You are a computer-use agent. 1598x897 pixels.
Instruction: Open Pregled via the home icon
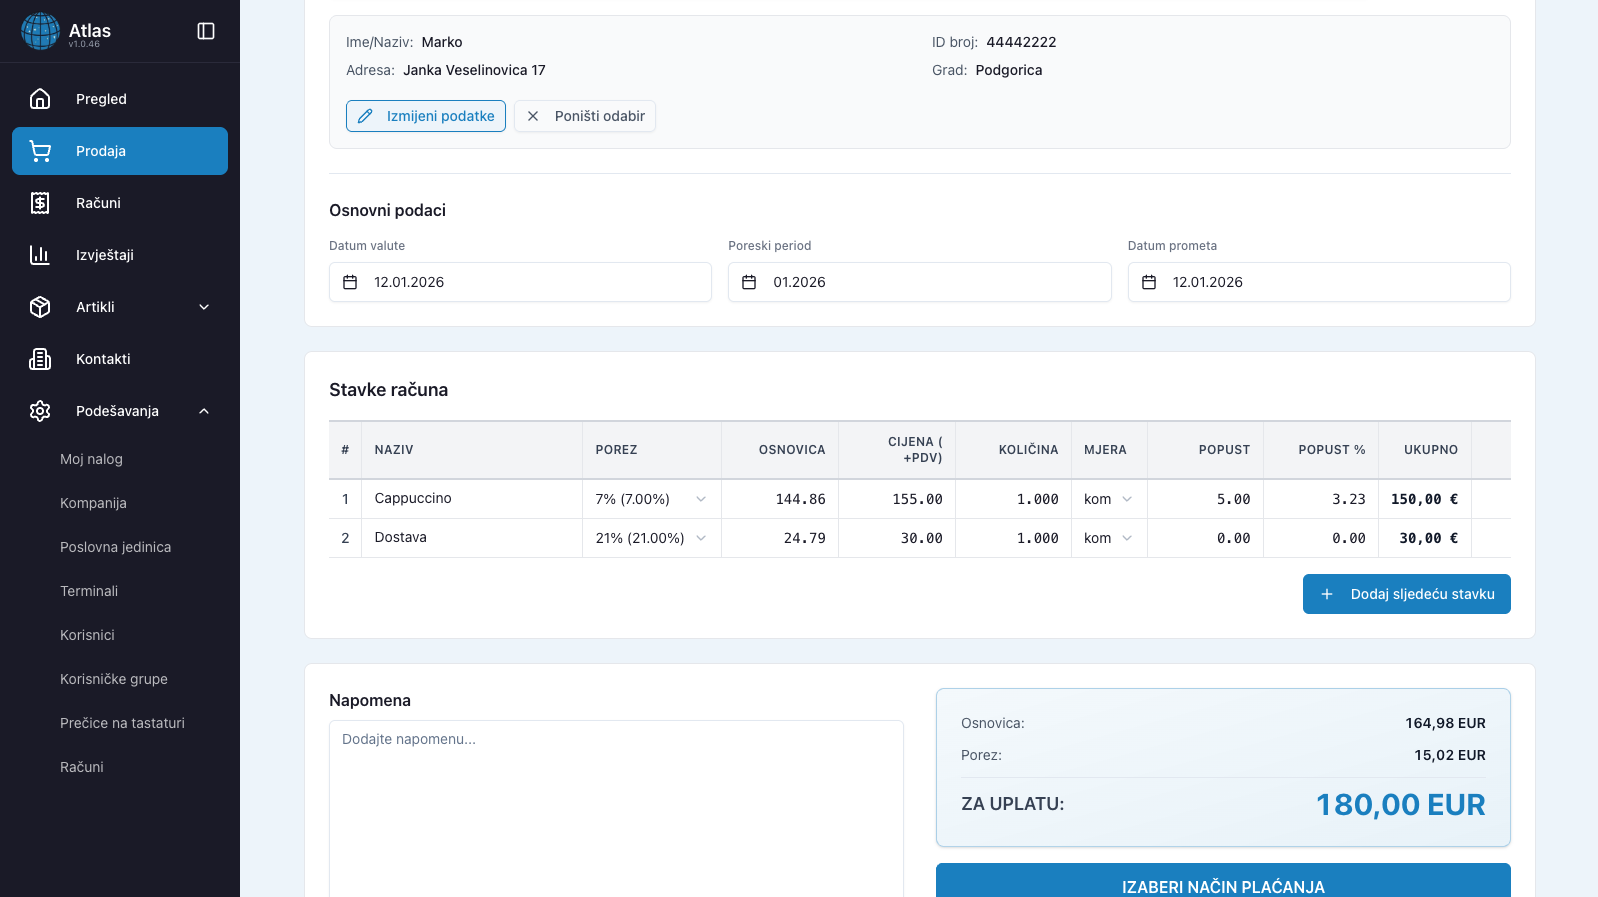pos(40,99)
